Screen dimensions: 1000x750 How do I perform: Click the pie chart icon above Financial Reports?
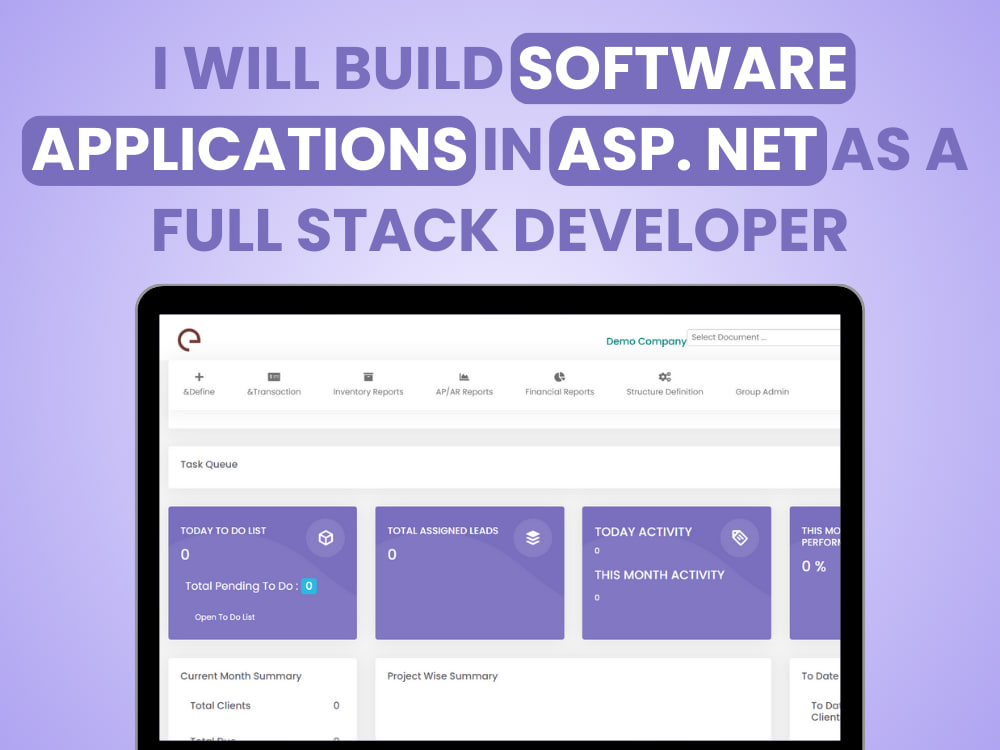coord(559,377)
